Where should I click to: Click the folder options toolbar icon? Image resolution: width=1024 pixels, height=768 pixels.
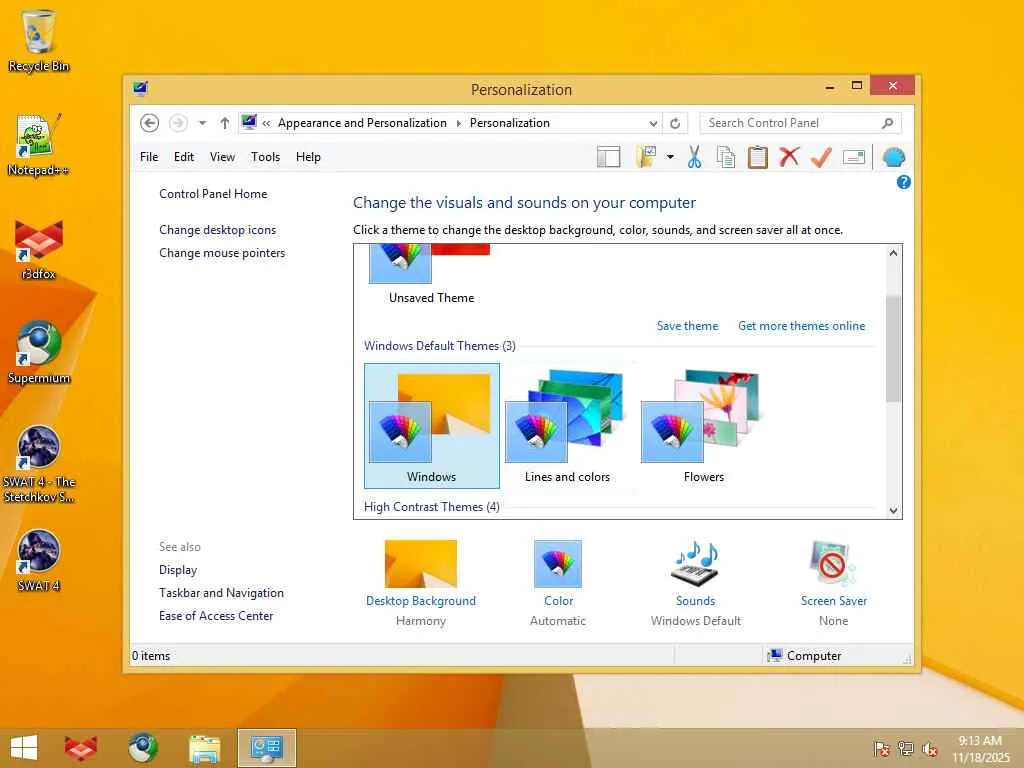[x=645, y=157]
